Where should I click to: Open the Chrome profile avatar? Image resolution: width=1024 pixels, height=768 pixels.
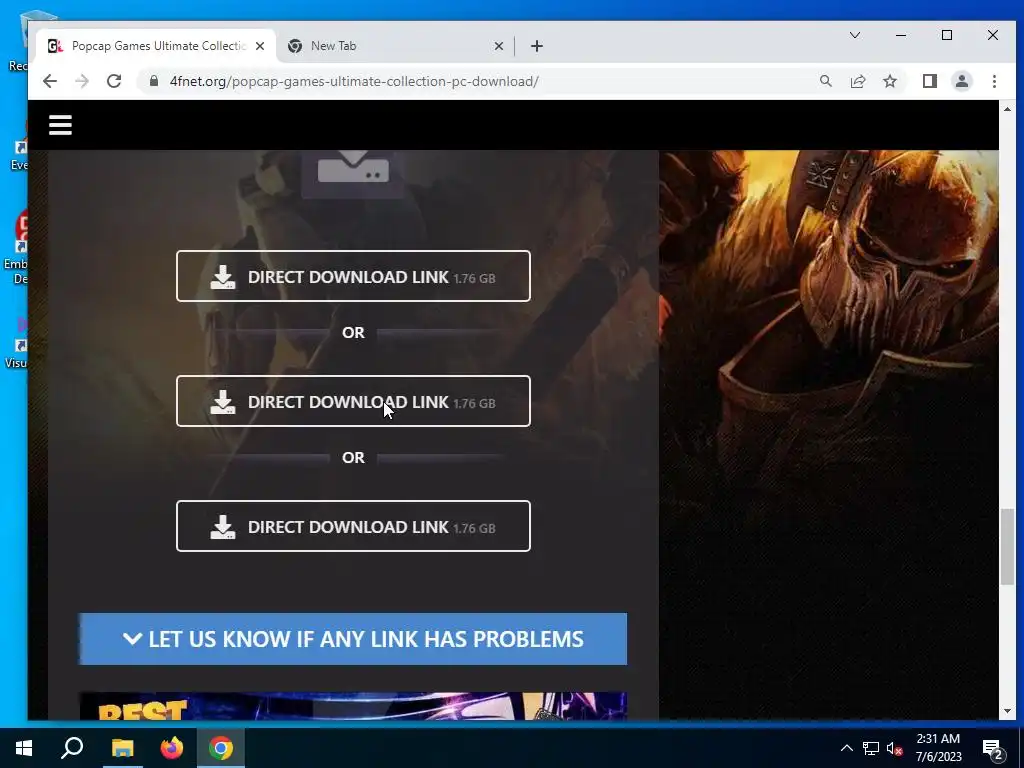coord(961,81)
